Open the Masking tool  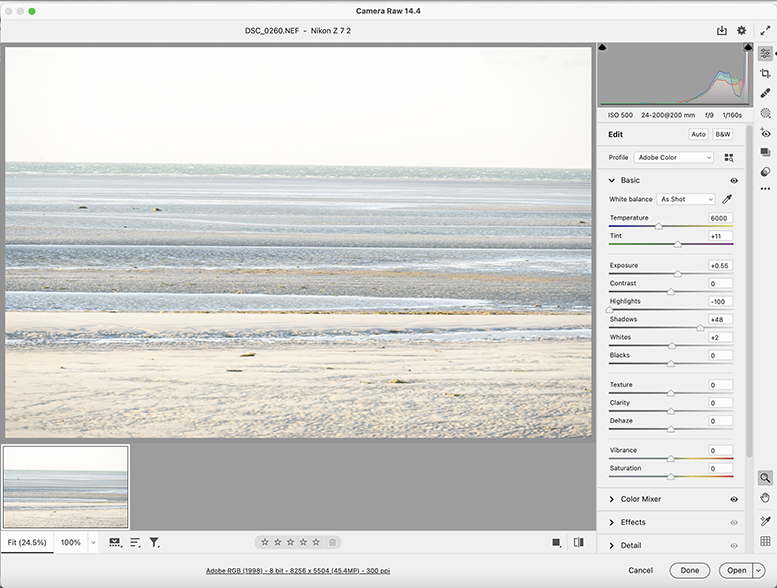[765, 113]
